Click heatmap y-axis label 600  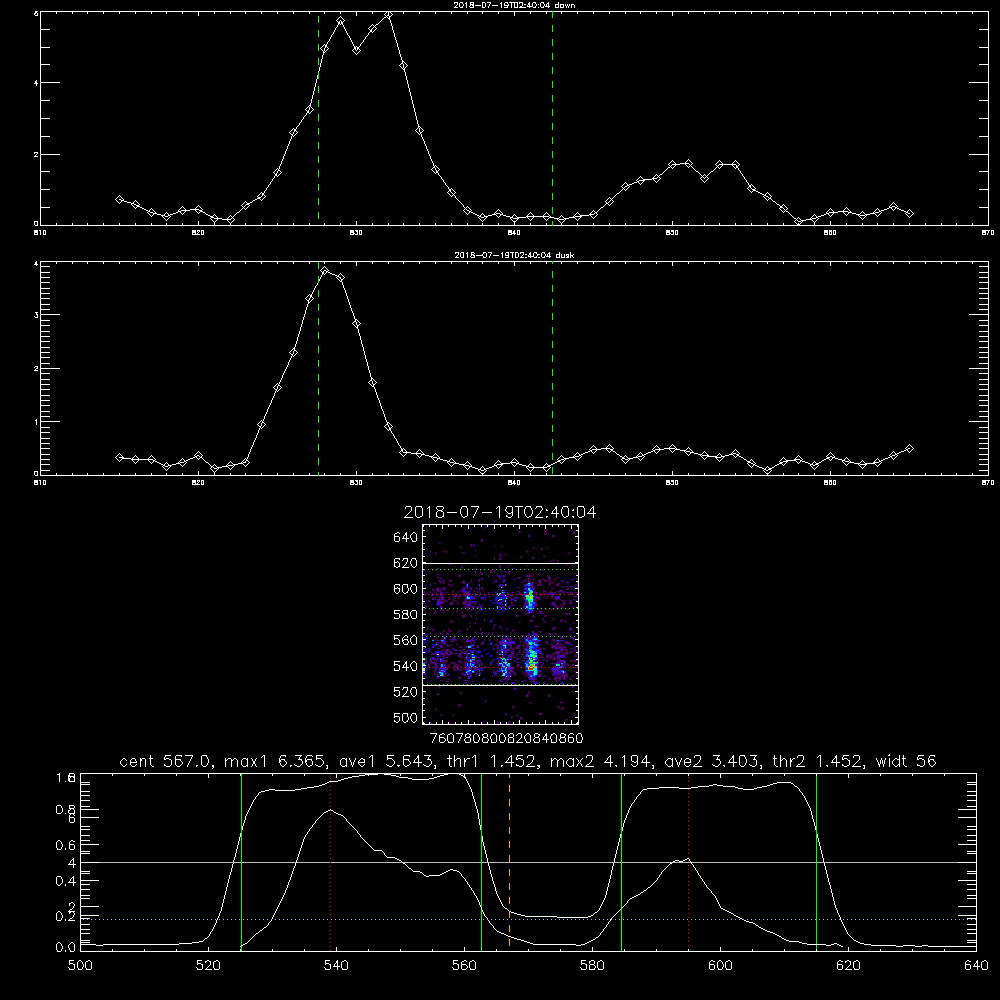406,589
